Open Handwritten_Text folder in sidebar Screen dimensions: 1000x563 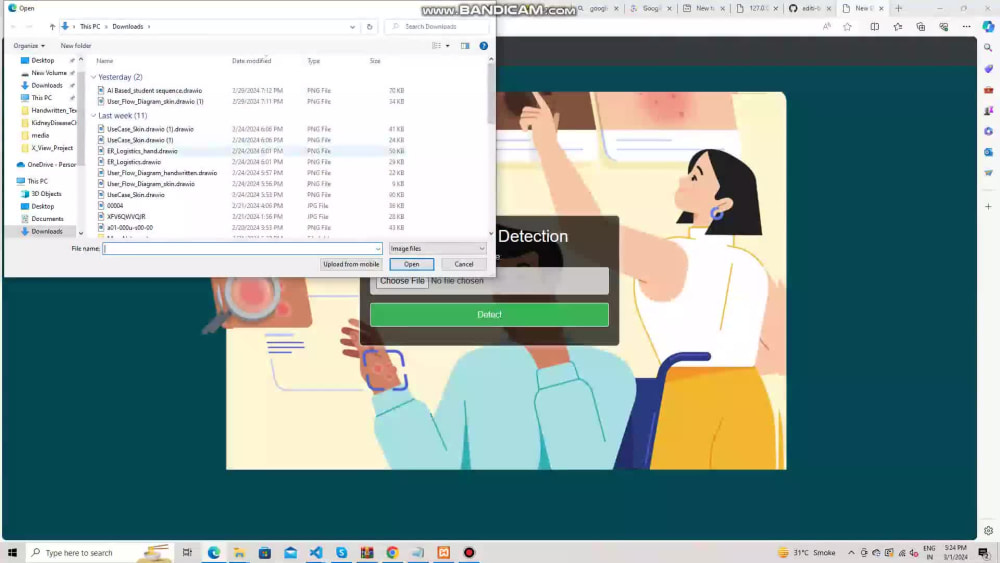pos(54,110)
